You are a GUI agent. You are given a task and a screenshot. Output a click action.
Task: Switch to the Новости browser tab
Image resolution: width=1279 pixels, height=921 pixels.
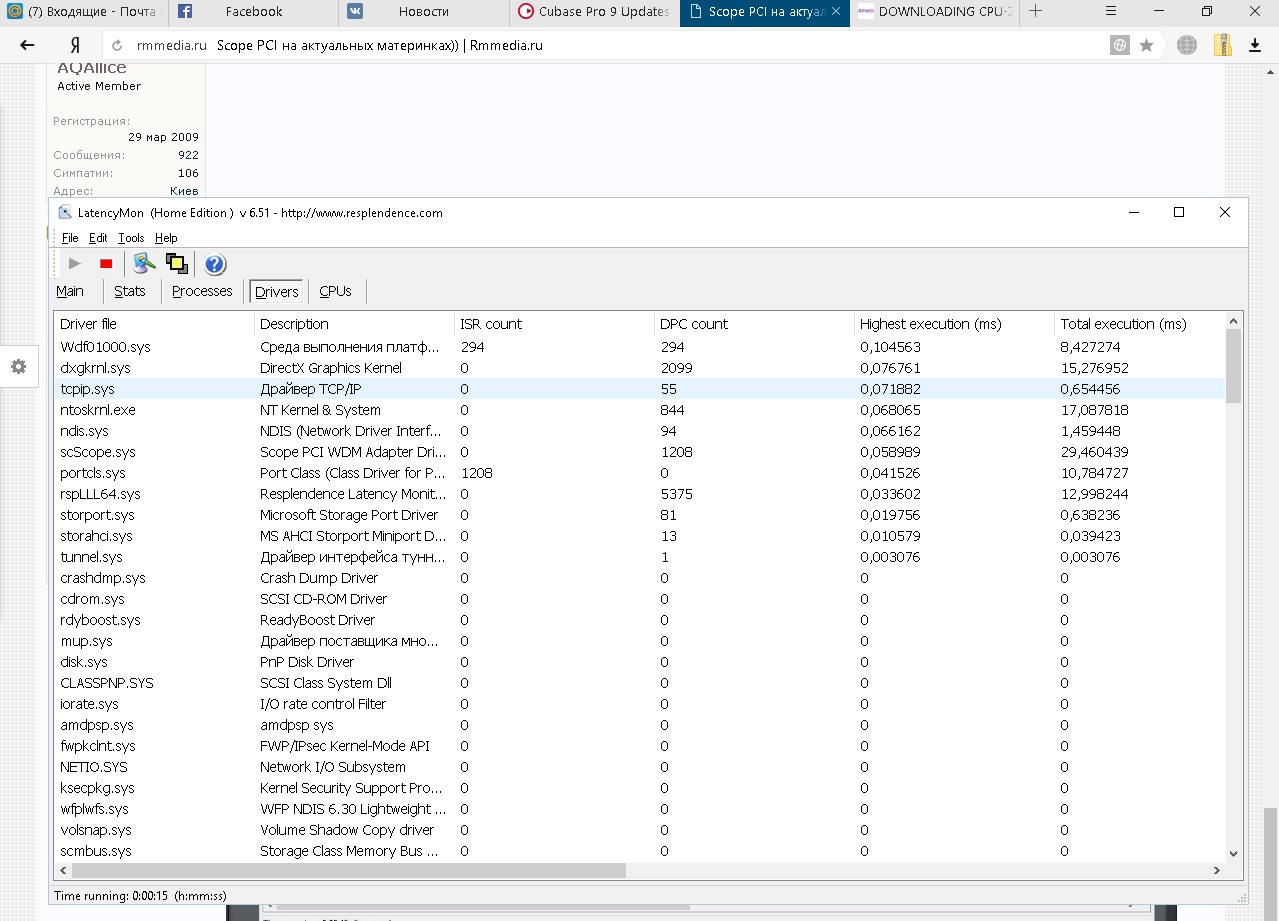[424, 12]
